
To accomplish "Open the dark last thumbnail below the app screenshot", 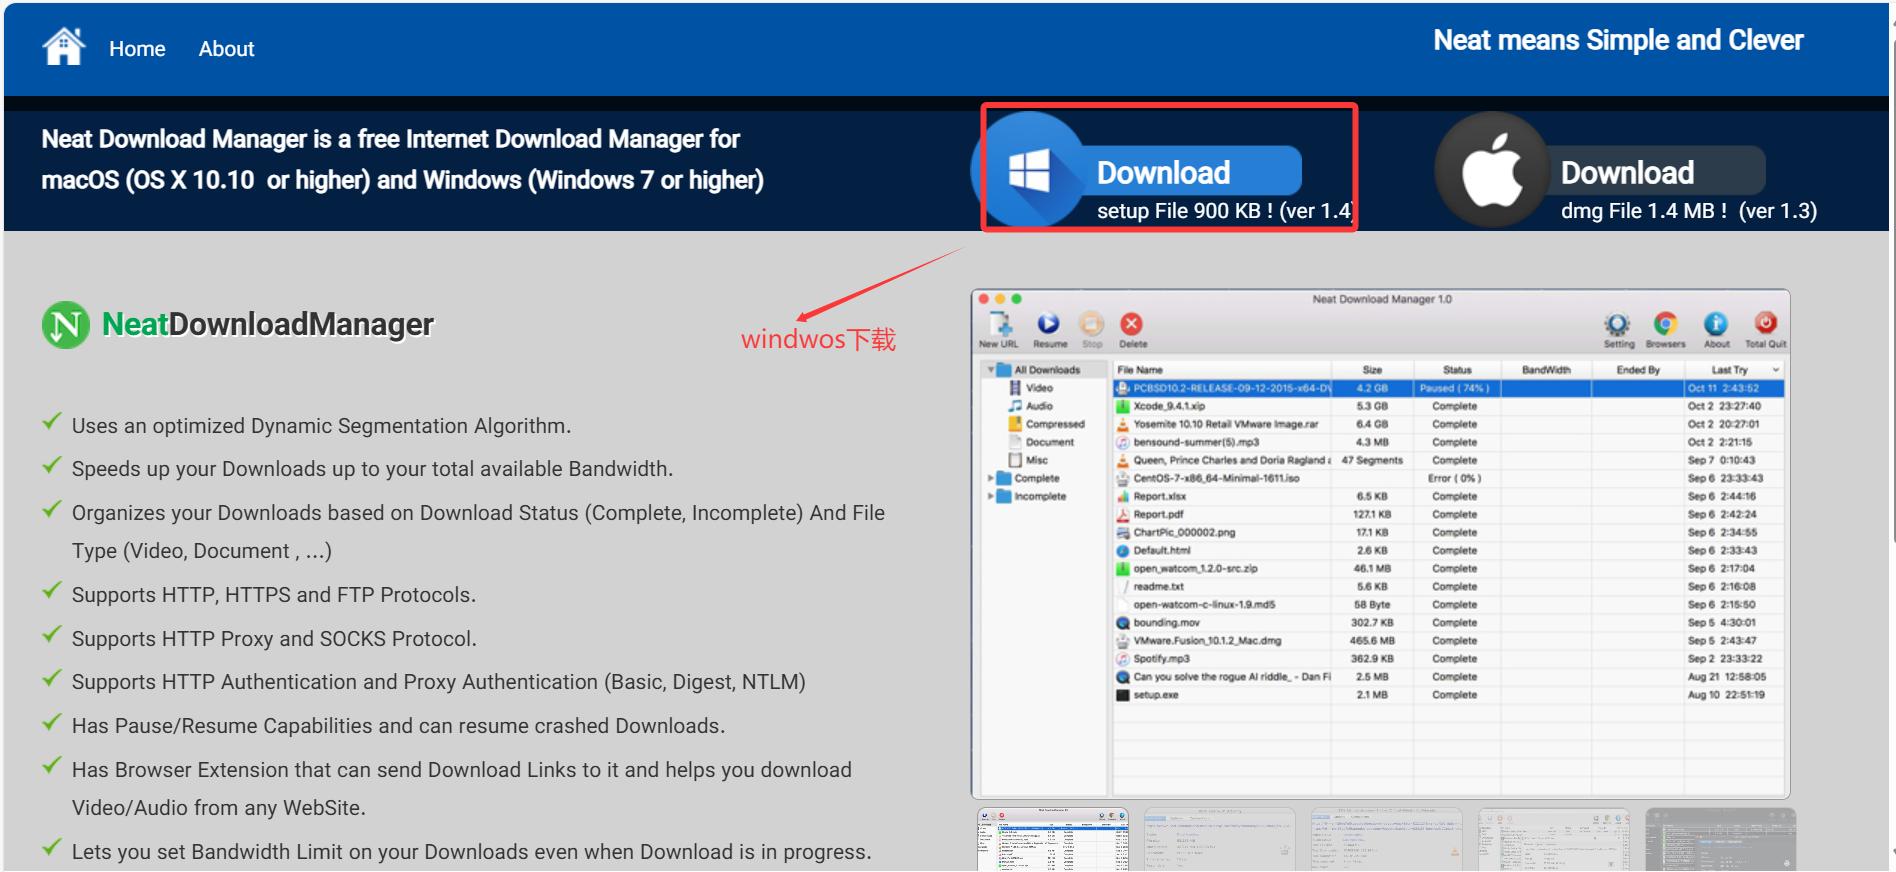I will pos(1720,838).
